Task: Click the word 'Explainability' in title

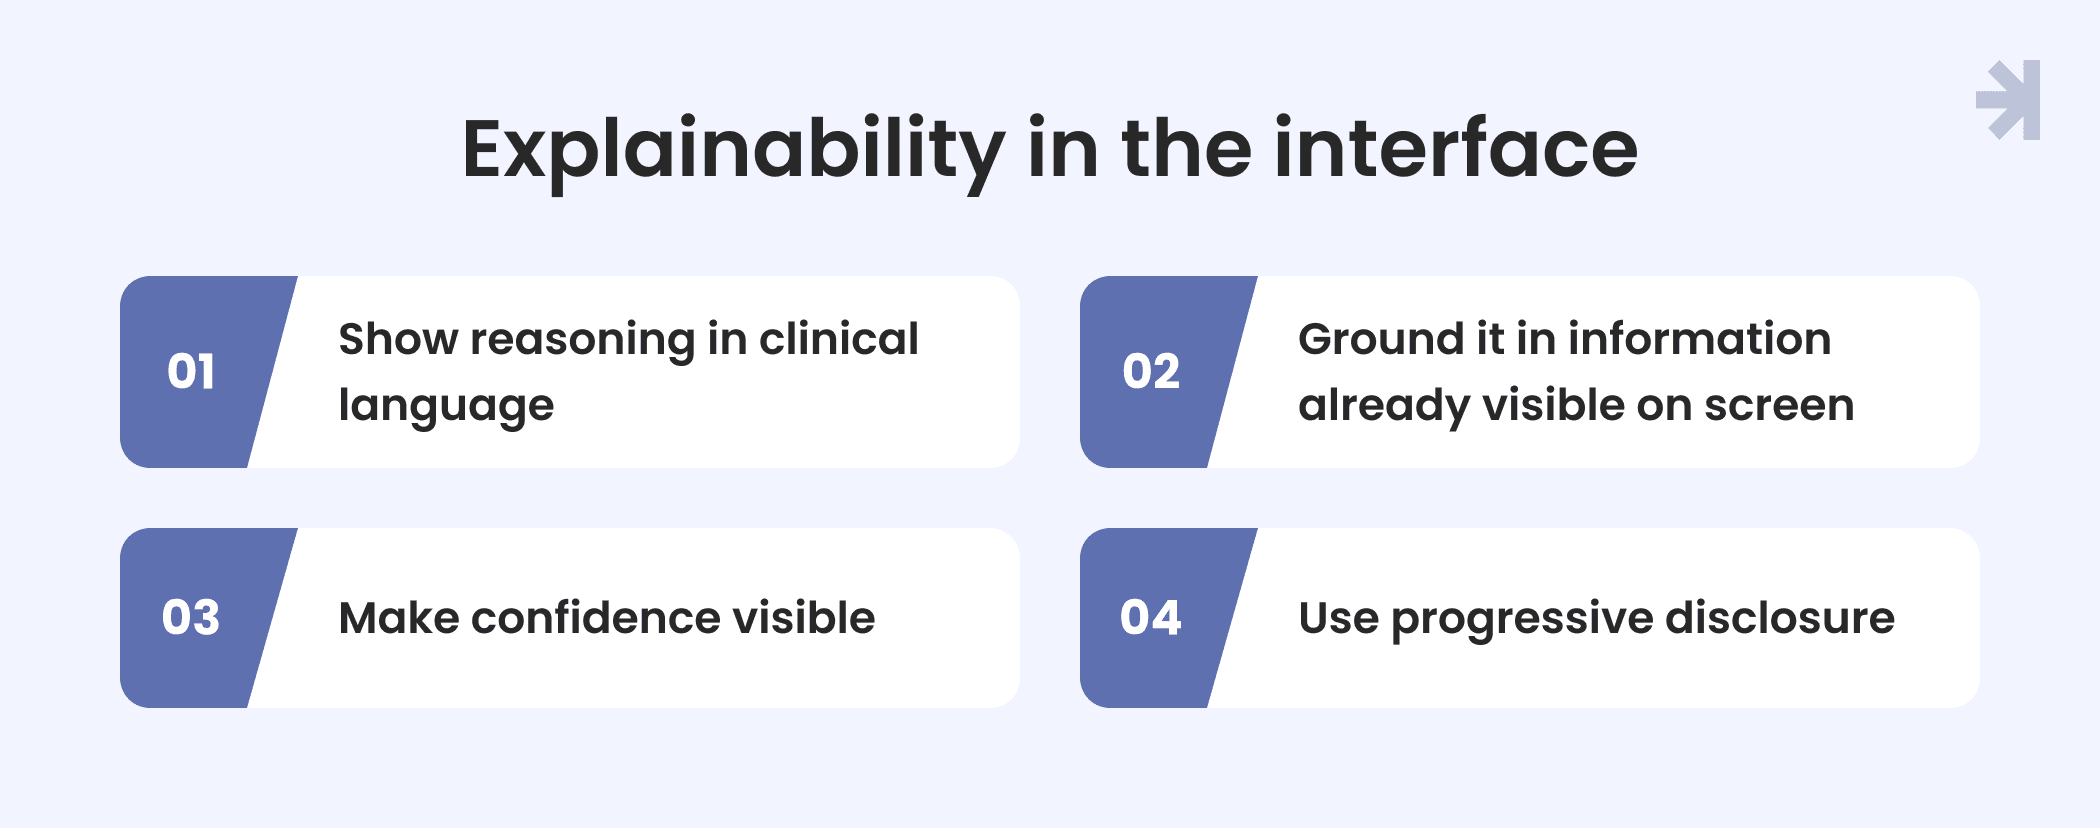Action: click(733, 151)
